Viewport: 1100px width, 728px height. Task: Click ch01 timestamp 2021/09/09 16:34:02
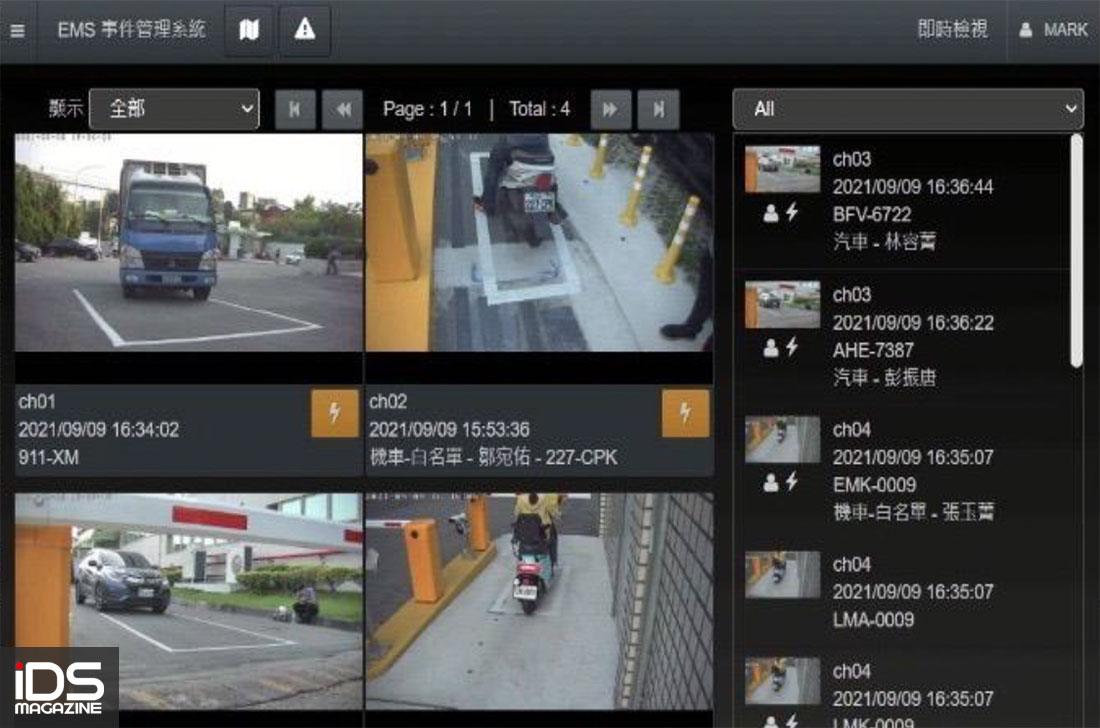[x=98, y=429]
